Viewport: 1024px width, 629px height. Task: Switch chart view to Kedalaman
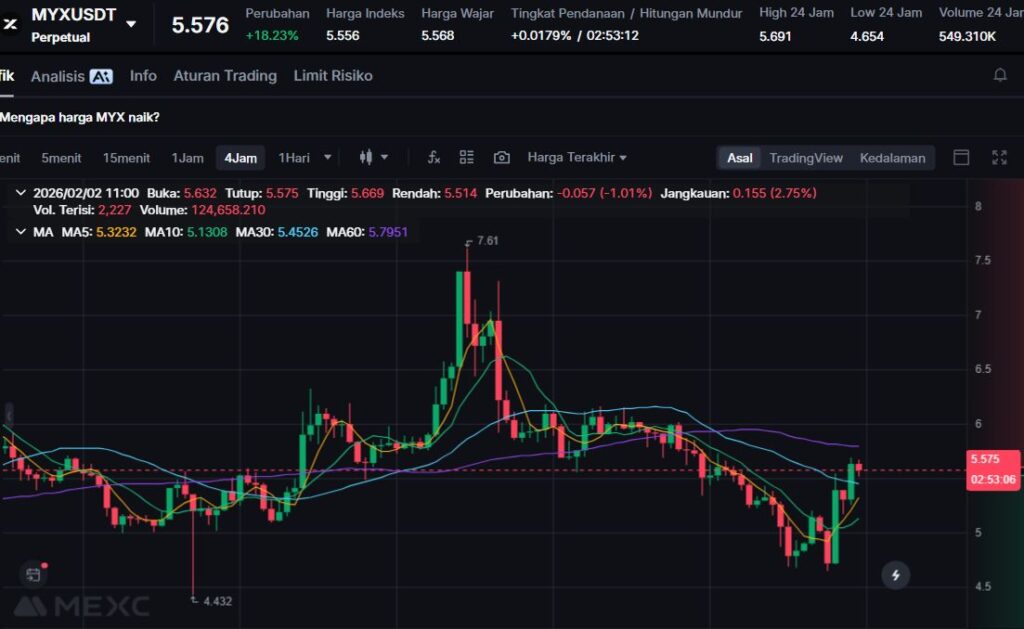[x=892, y=158]
